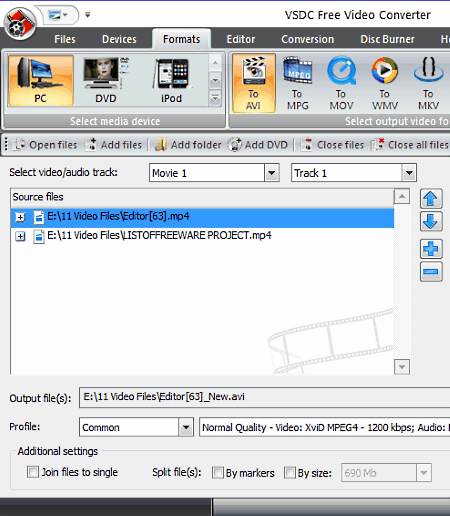Click source list scrollbar up arrow

pos(402,196)
